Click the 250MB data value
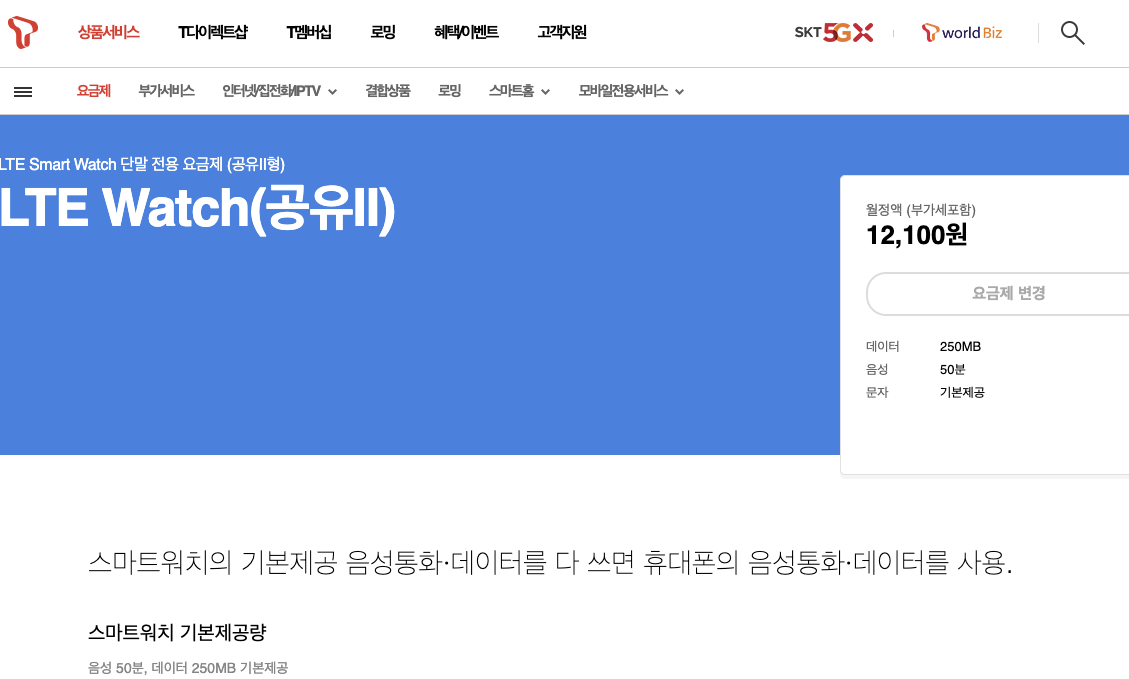Image resolution: width=1129 pixels, height=679 pixels. (960, 346)
